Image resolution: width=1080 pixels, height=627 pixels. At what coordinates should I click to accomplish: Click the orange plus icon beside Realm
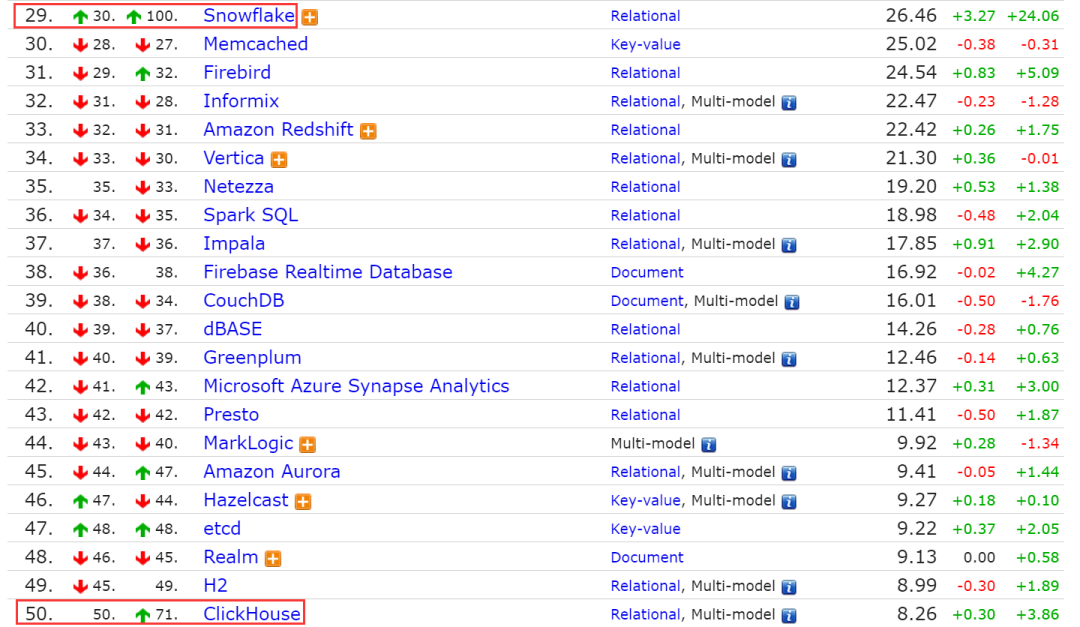click(273, 559)
